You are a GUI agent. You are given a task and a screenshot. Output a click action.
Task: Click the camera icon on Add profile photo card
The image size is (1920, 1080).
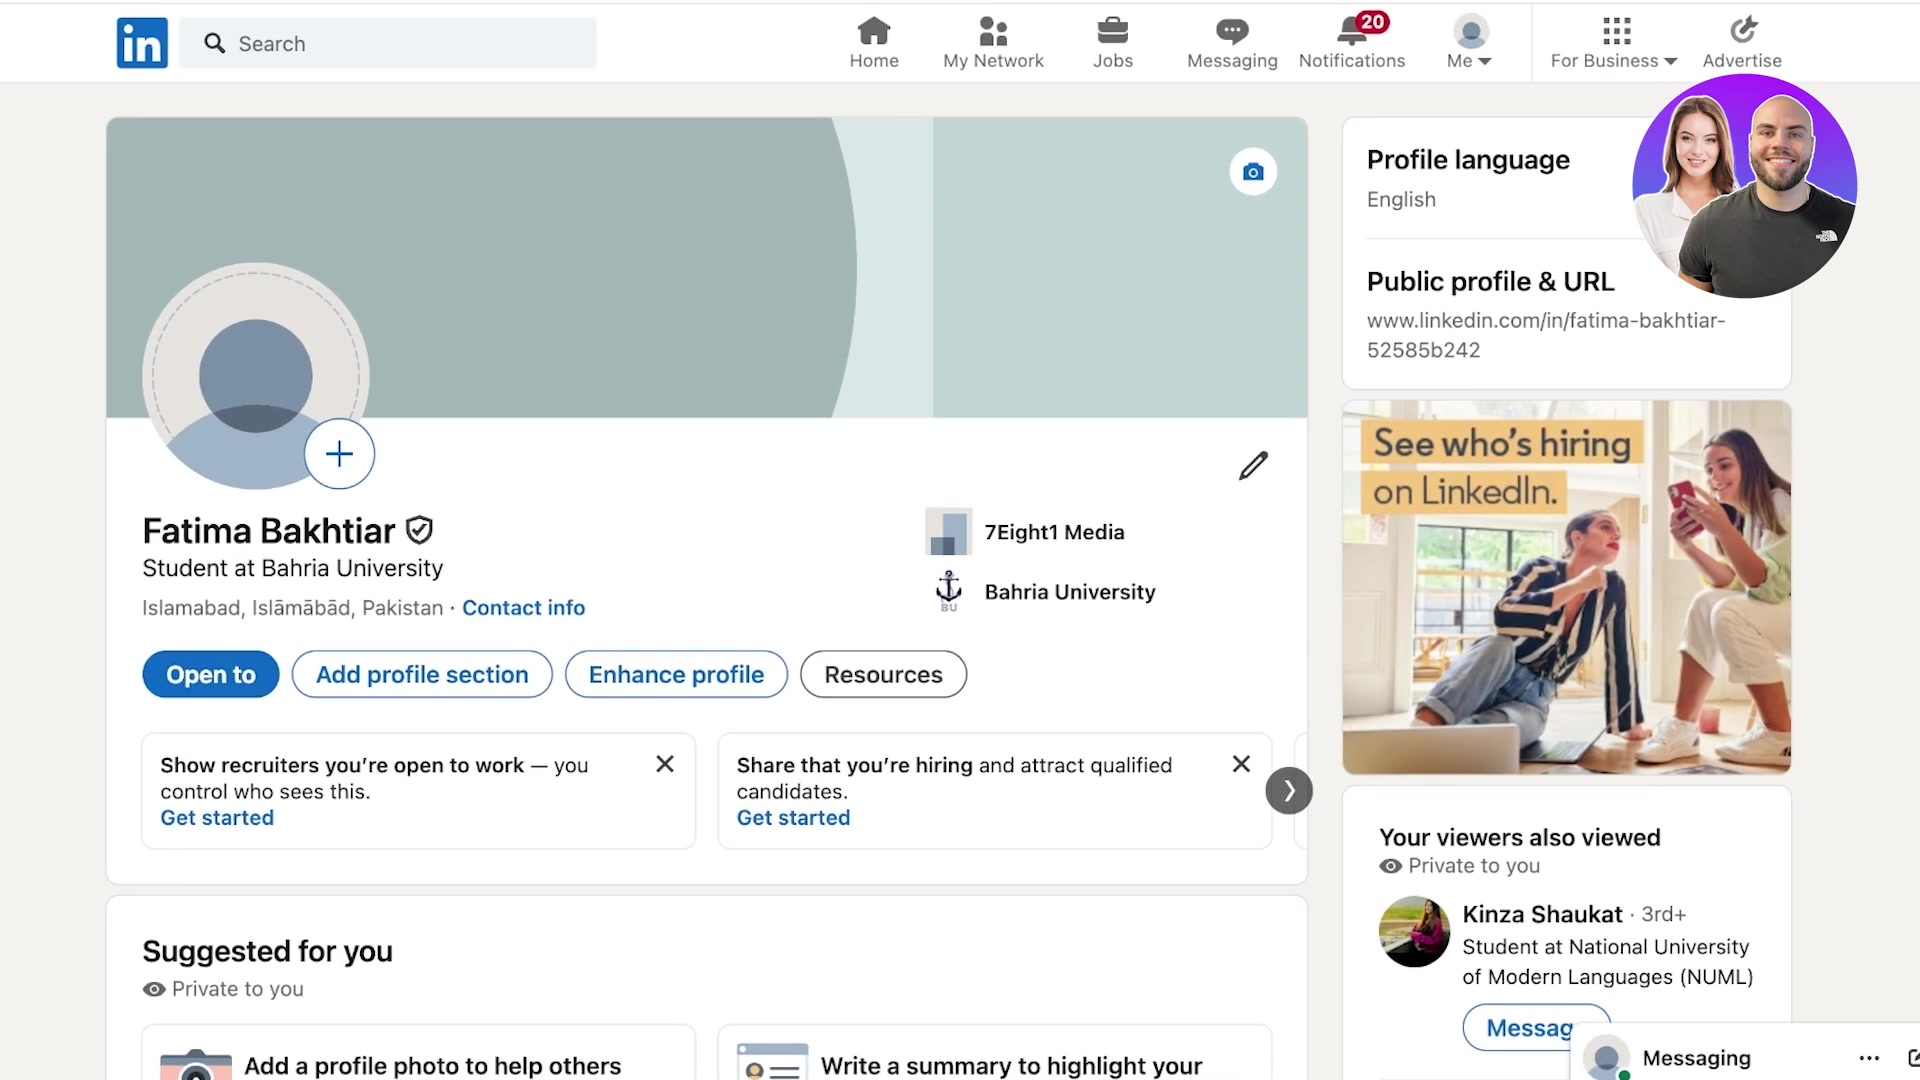click(196, 1064)
